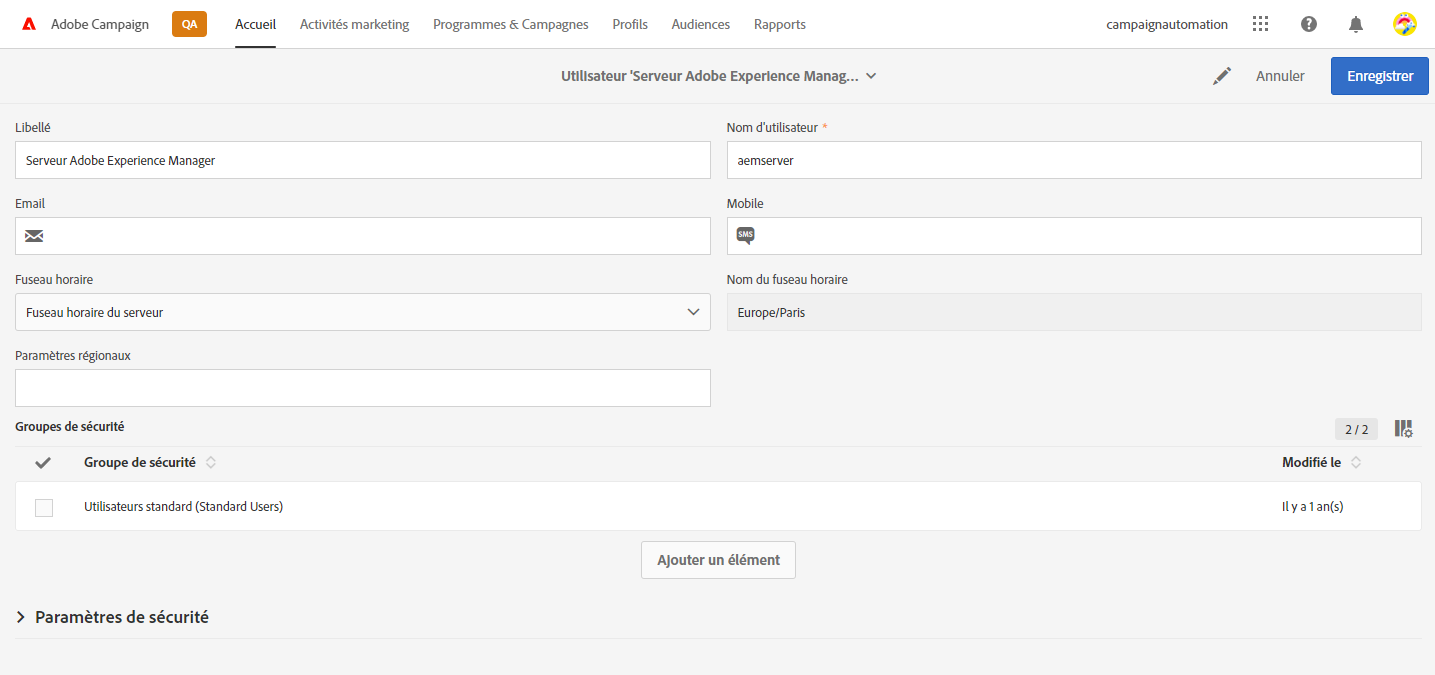Click the Enregistrer button
The width and height of the screenshot is (1435, 675).
tap(1379, 76)
